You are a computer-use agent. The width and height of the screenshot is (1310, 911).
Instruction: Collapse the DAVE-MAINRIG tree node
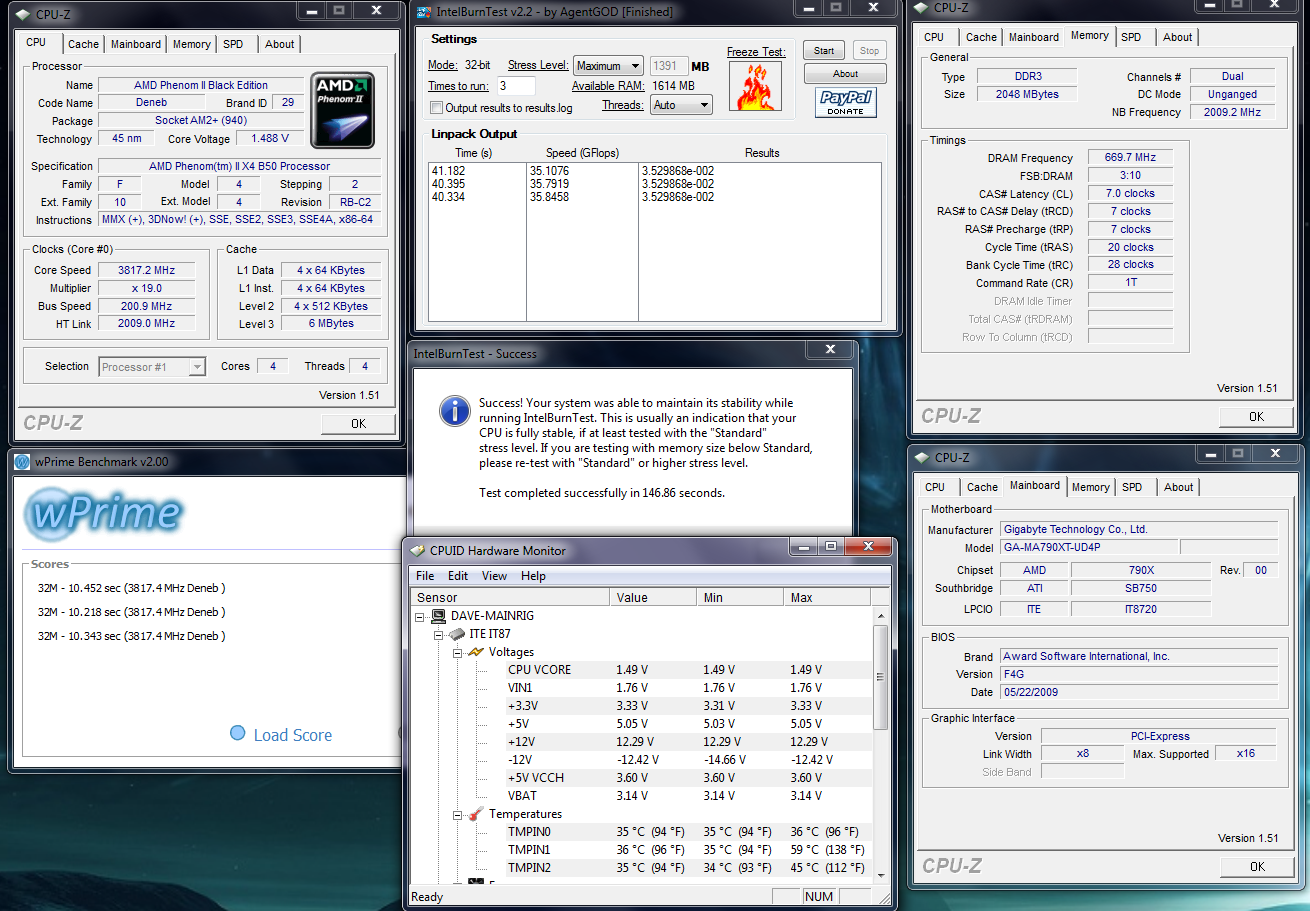click(422, 617)
